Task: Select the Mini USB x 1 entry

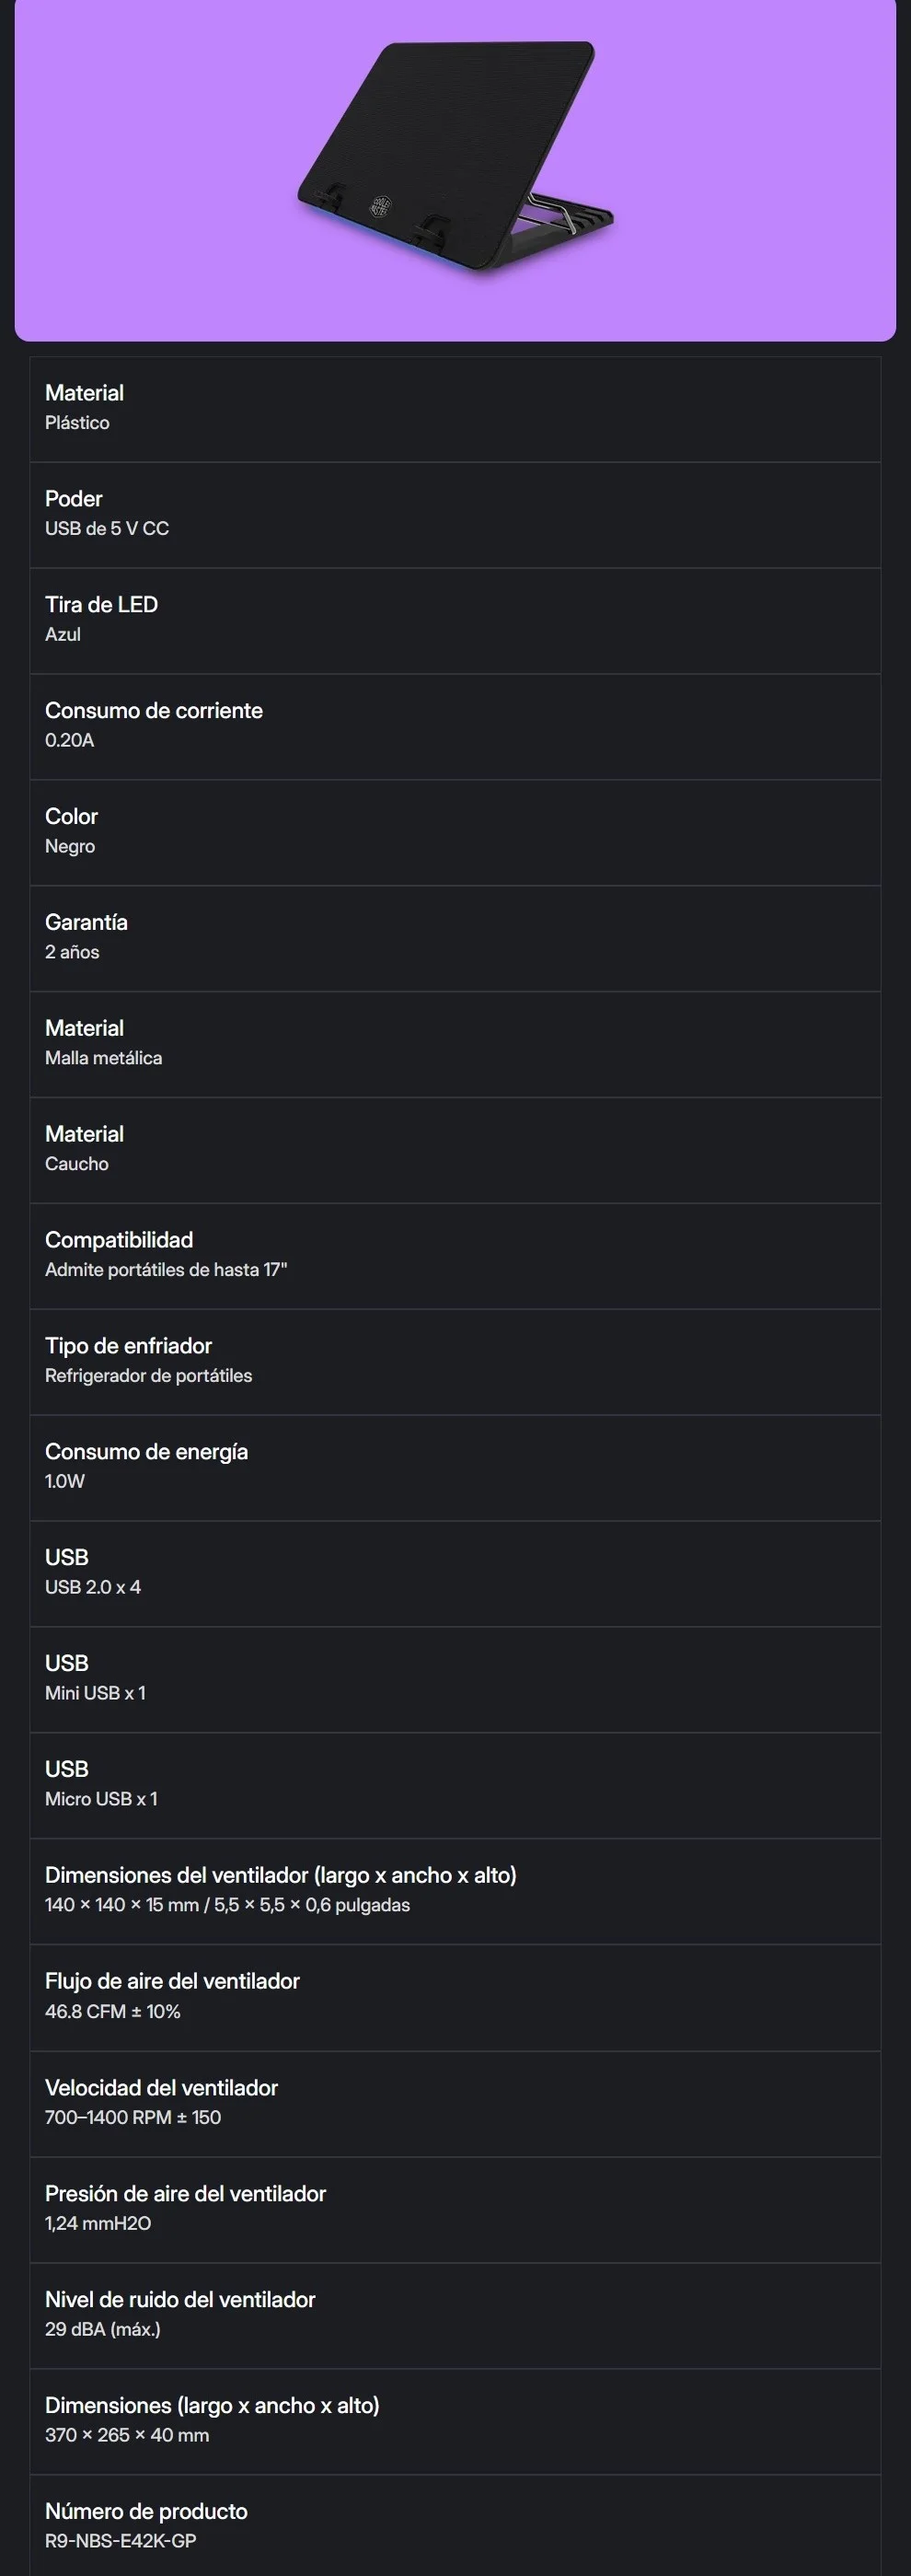Action: pos(455,1679)
